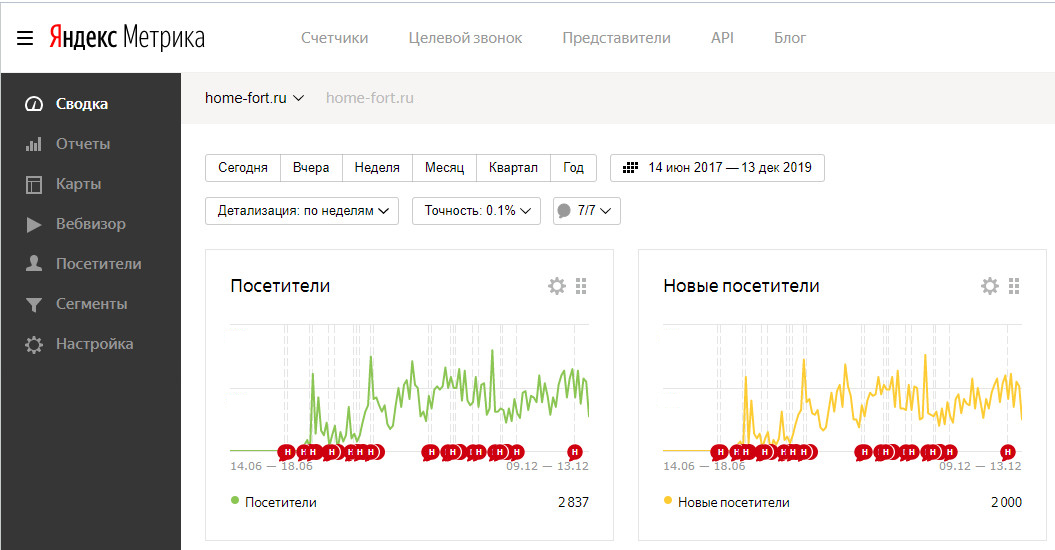Viewport: 1055px width, 550px height.
Task: Toggle the green Посетители legend dot
Action: pyautogui.click(x=235, y=500)
